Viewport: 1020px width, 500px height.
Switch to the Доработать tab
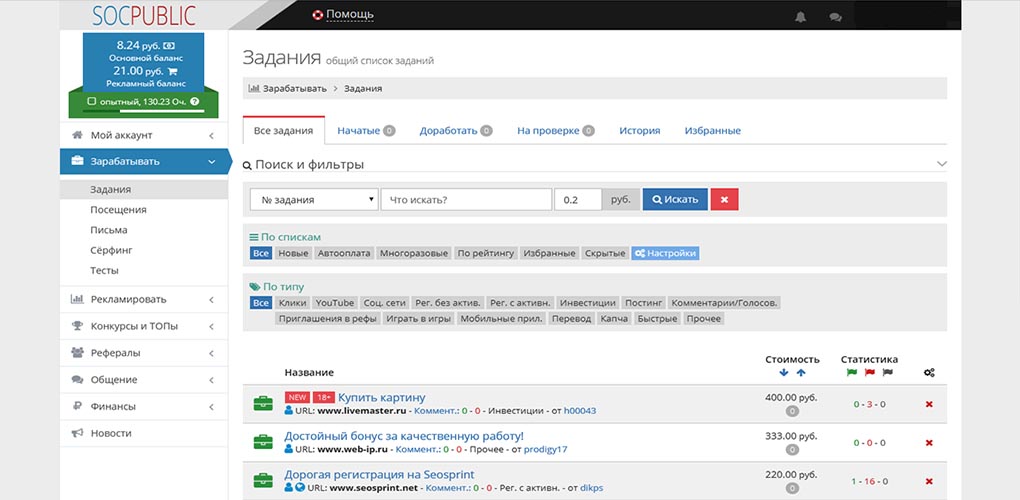pyautogui.click(x=455, y=131)
